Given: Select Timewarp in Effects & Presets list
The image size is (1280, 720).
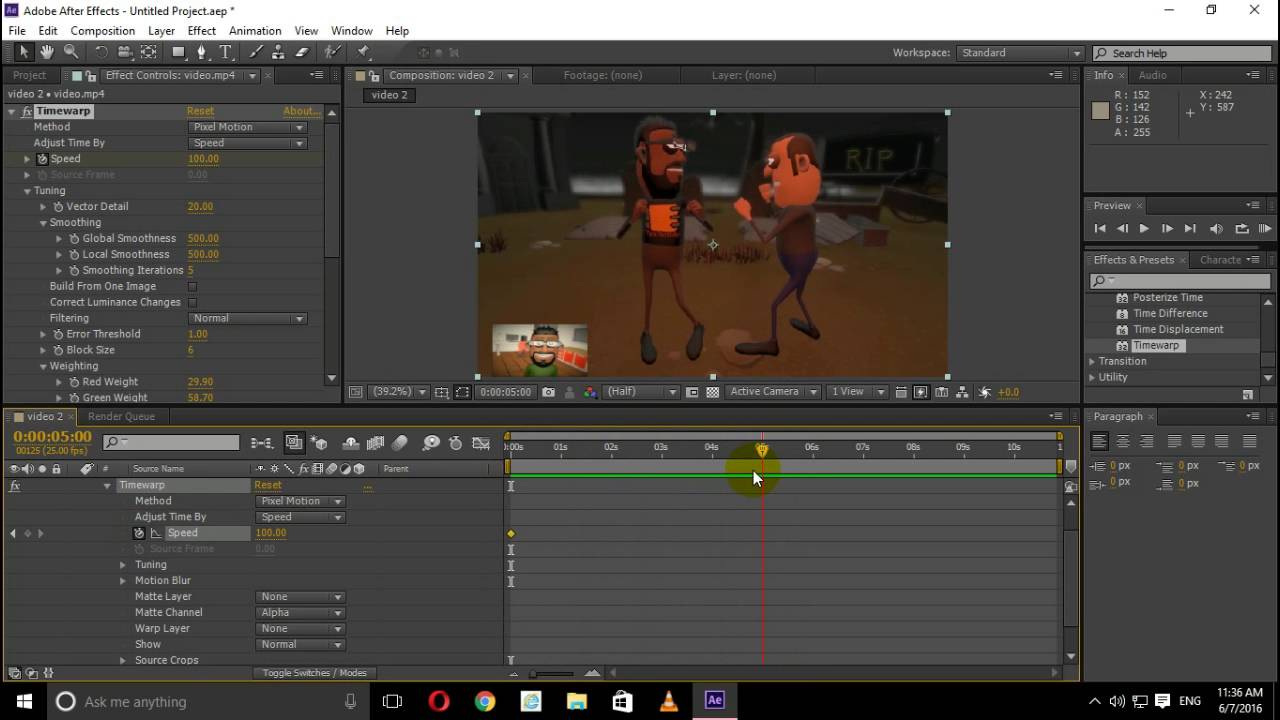Looking at the screenshot, I should pos(1156,345).
